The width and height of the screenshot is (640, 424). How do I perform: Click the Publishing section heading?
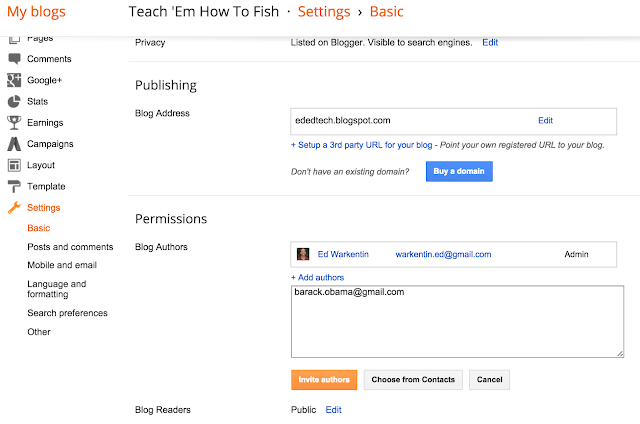(166, 85)
